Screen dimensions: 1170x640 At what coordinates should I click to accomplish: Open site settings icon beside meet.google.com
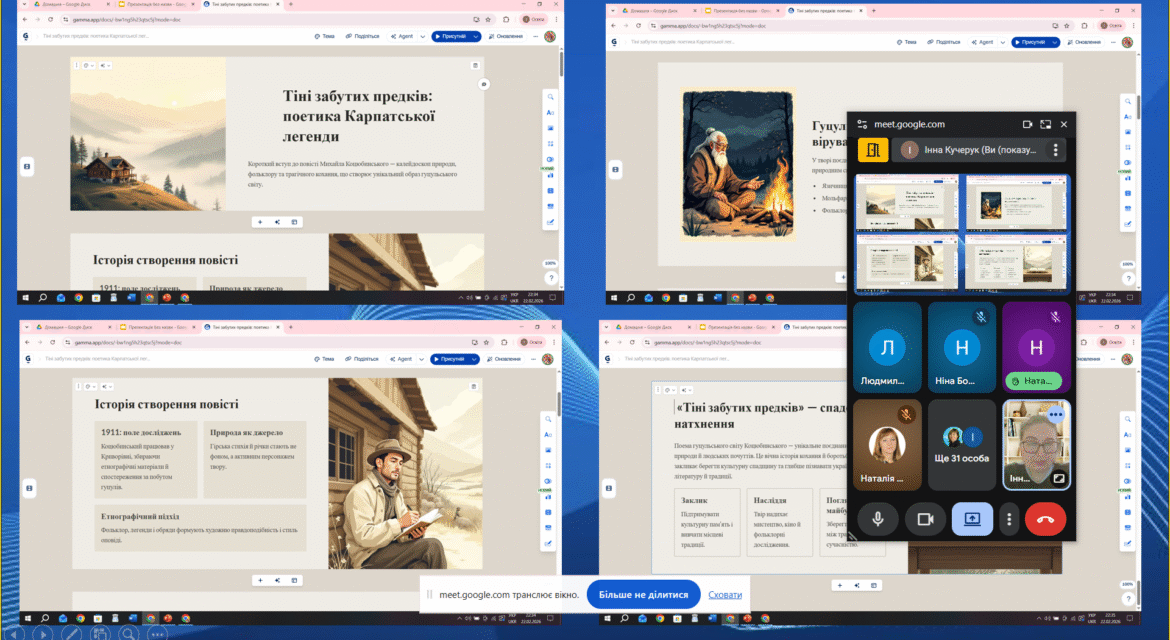tap(863, 125)
